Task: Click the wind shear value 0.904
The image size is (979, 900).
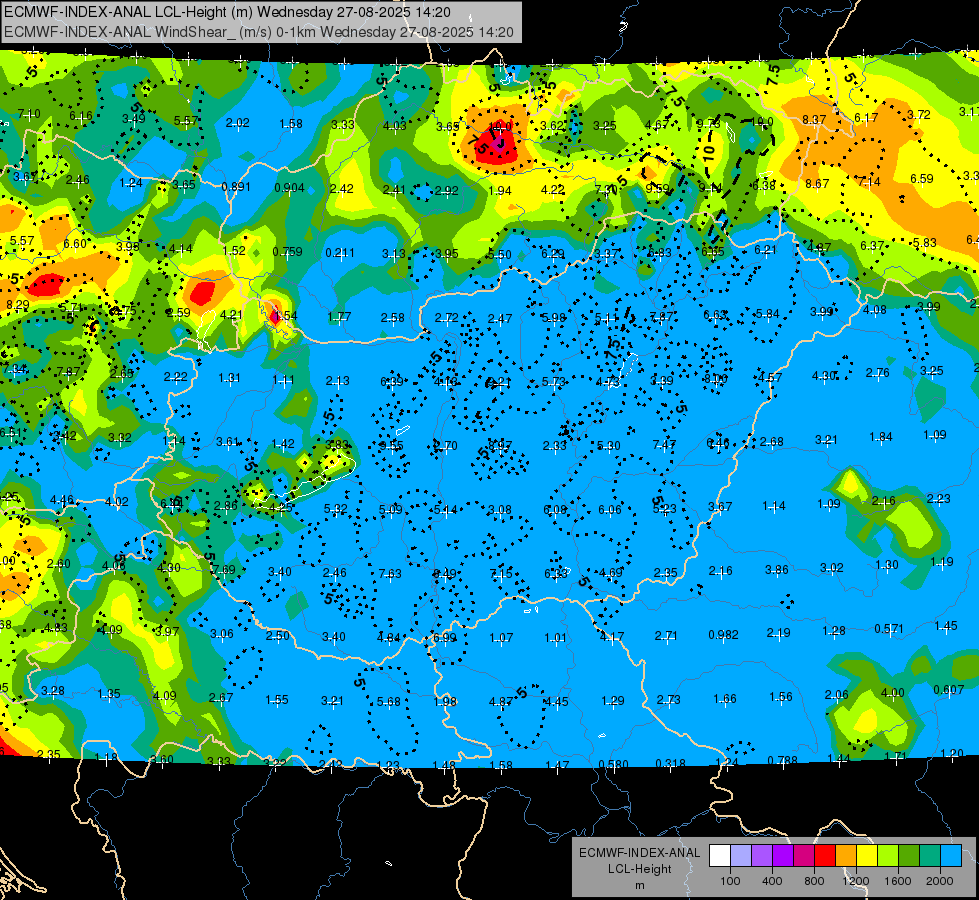Action: (x=289, y=187)
